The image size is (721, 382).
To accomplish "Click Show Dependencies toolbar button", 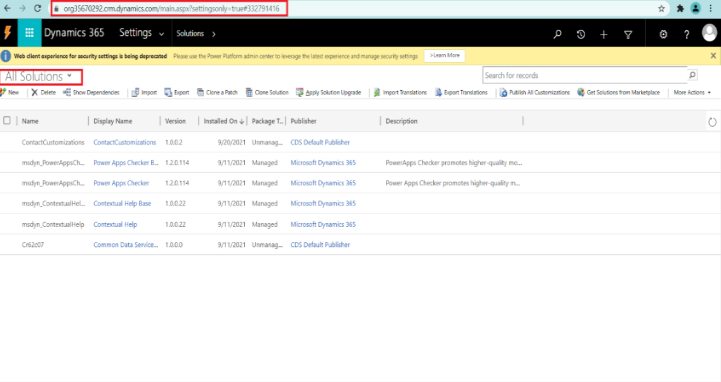I will coord(91,92).
